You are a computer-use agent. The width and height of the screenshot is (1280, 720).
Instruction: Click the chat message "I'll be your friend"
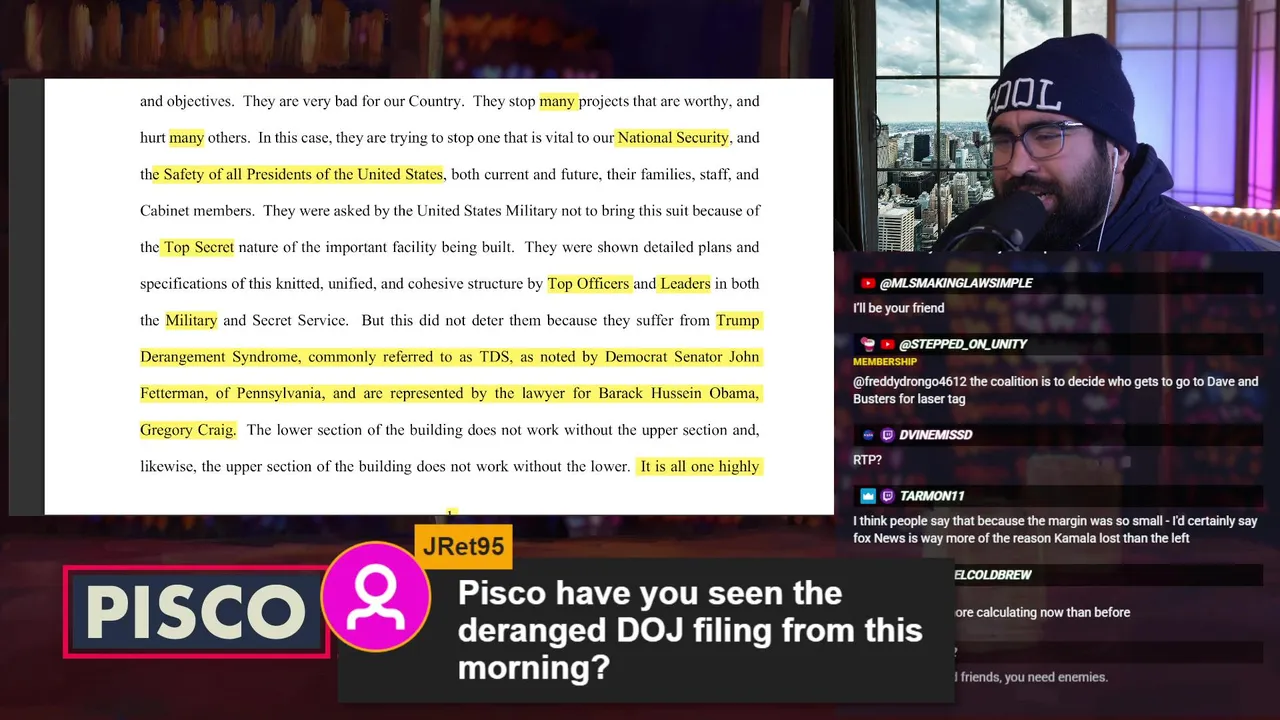(898, 308)
